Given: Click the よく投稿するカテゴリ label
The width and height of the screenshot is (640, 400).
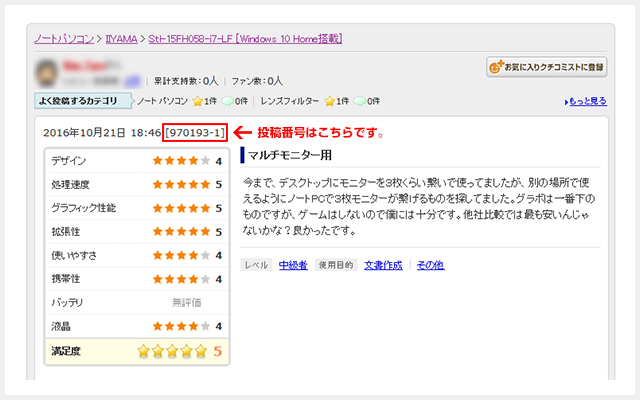Looking at the screenshot, I should coord(83,101).
